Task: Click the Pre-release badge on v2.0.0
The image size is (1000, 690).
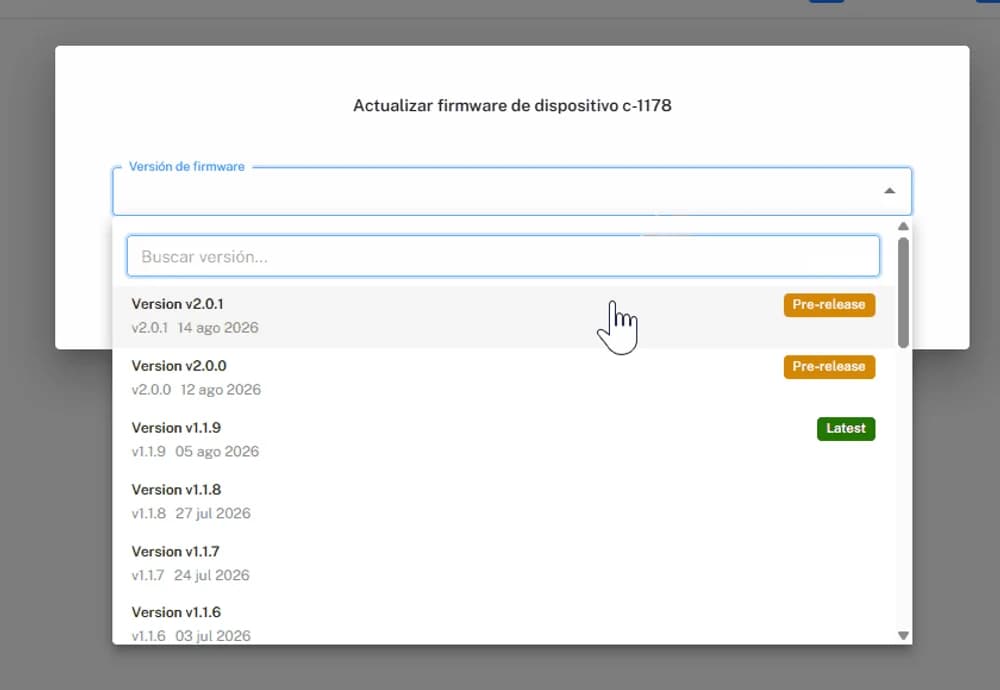Action: tap(829, 367)
